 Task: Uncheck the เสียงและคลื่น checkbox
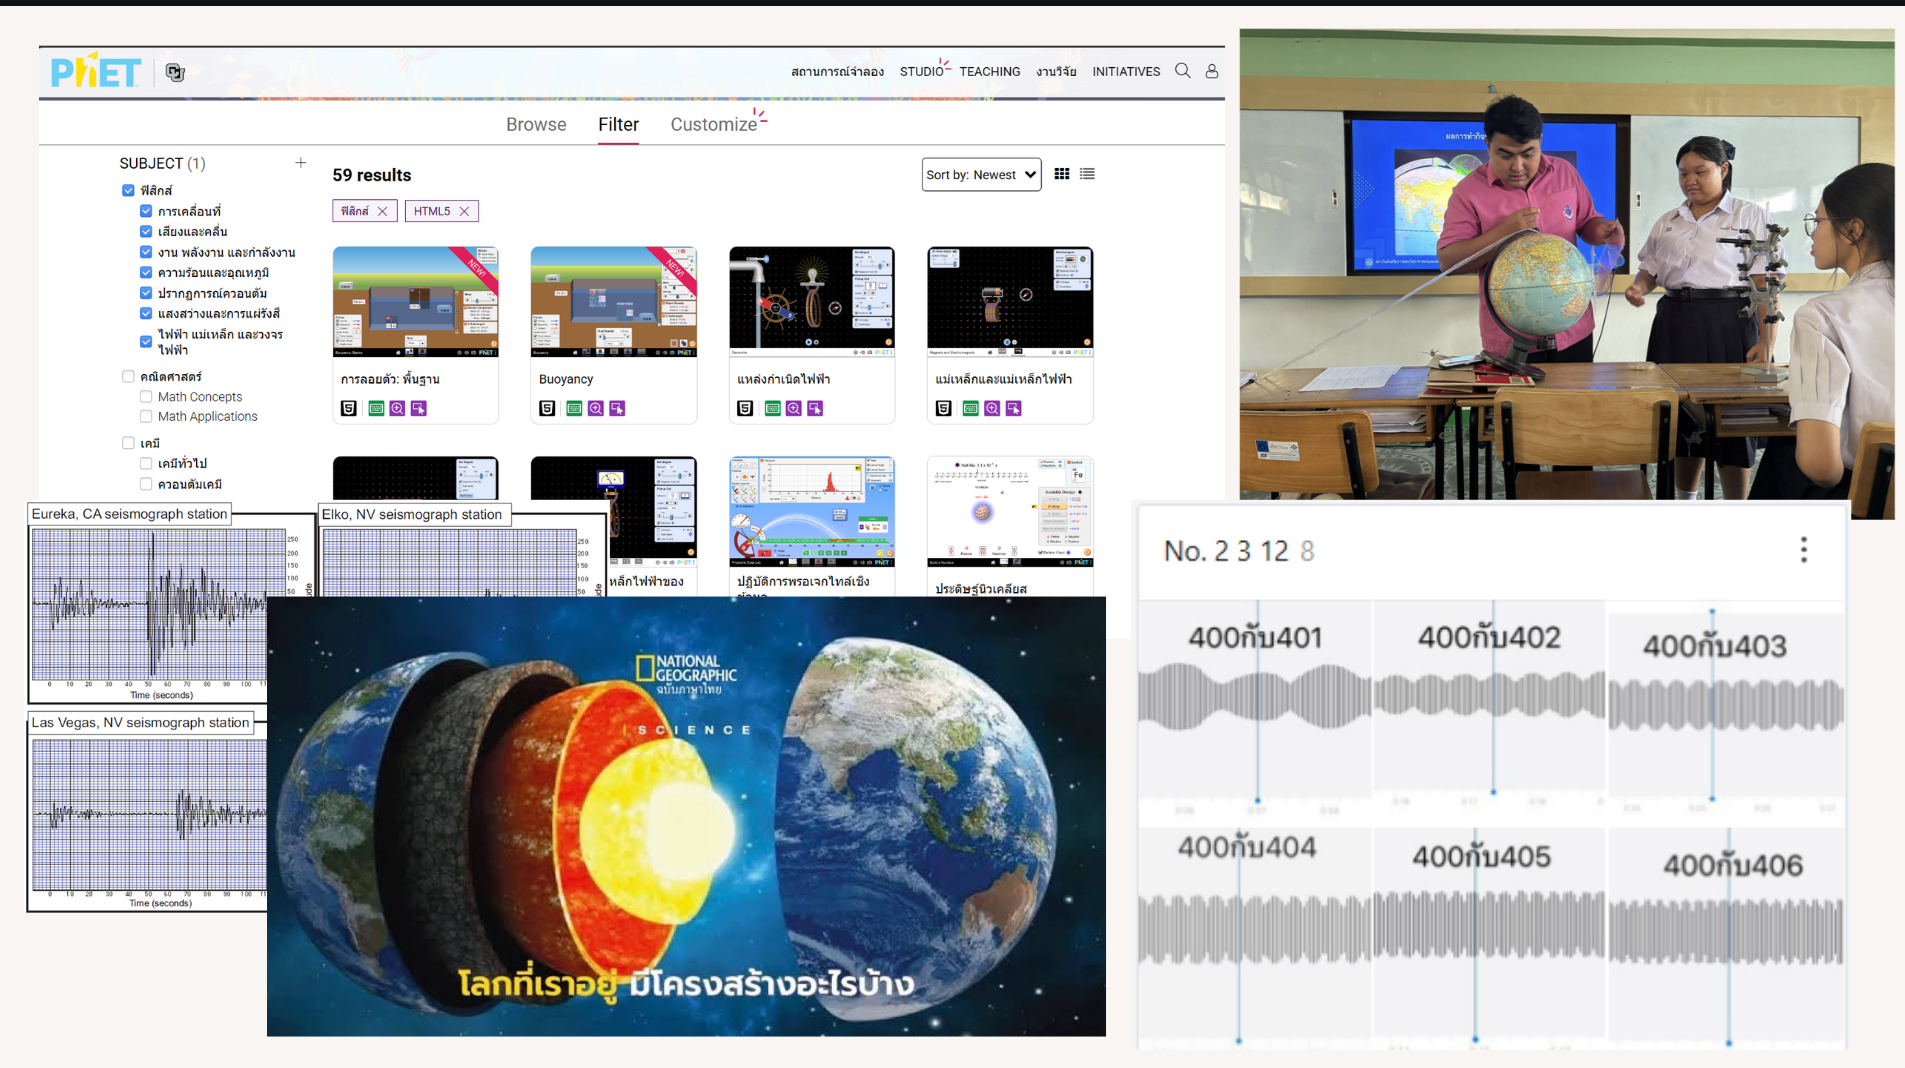point(146,231)
